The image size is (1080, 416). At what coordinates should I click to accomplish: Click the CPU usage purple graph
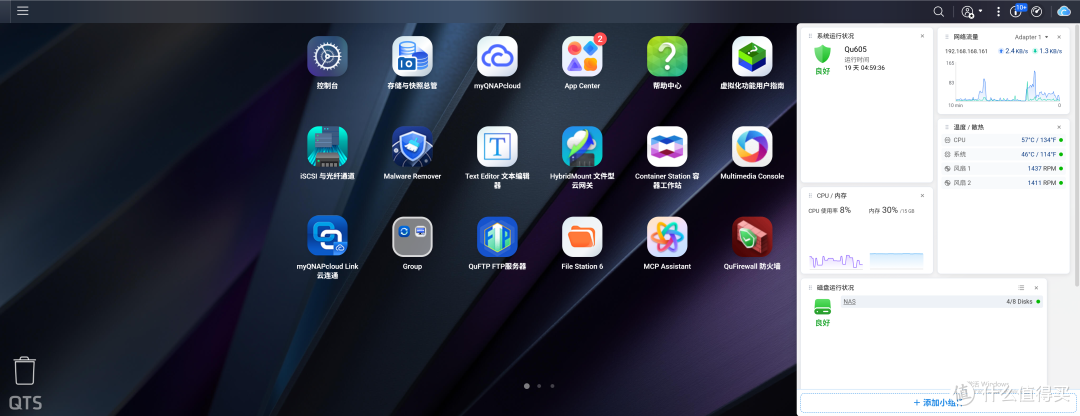[x=835, y=261]
